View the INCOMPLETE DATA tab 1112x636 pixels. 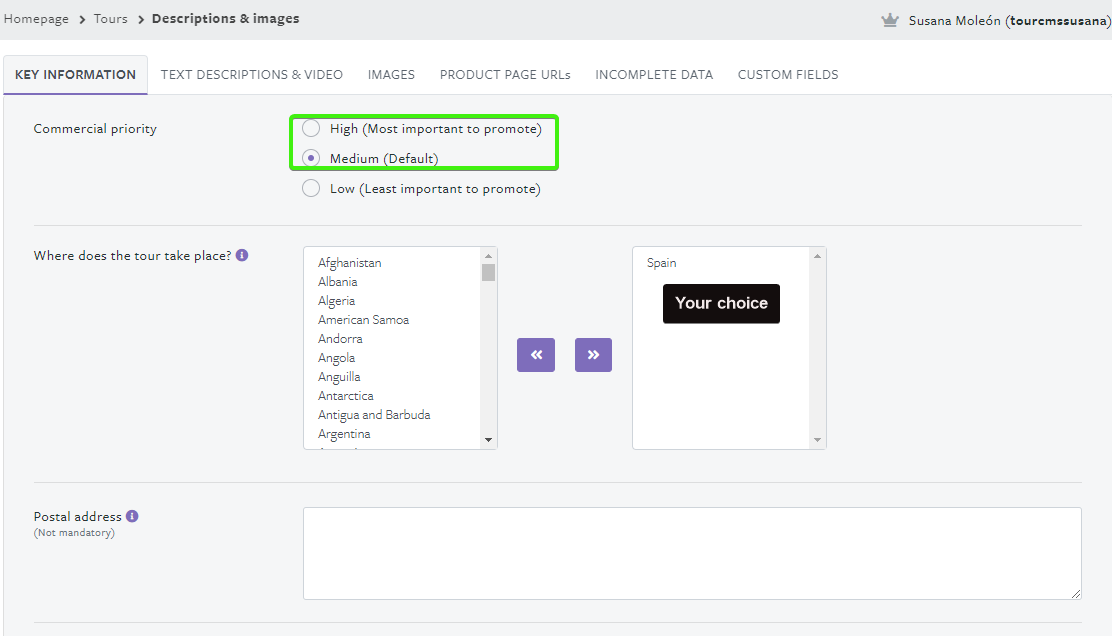(x=654, y=74)
